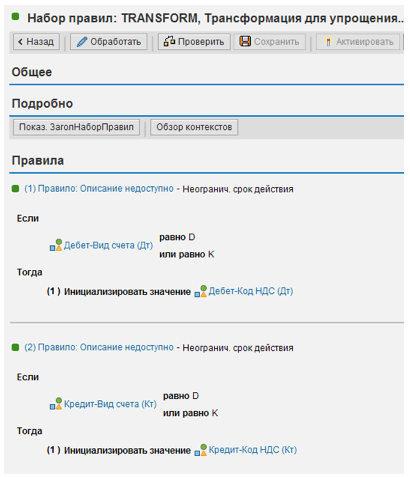Click the check icon on Проверить
Image resolution: width=410 pixels, height=477 pixels.
(169, 41)
